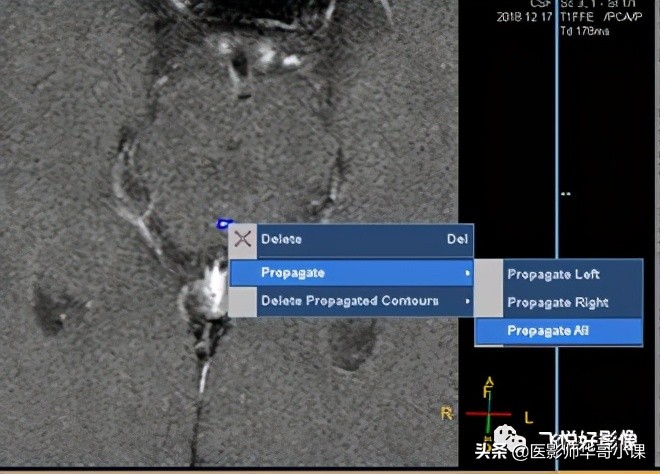Click Propagate All in submenu
Viewport: 660px width, 474px height.
[x=547, y=331]
